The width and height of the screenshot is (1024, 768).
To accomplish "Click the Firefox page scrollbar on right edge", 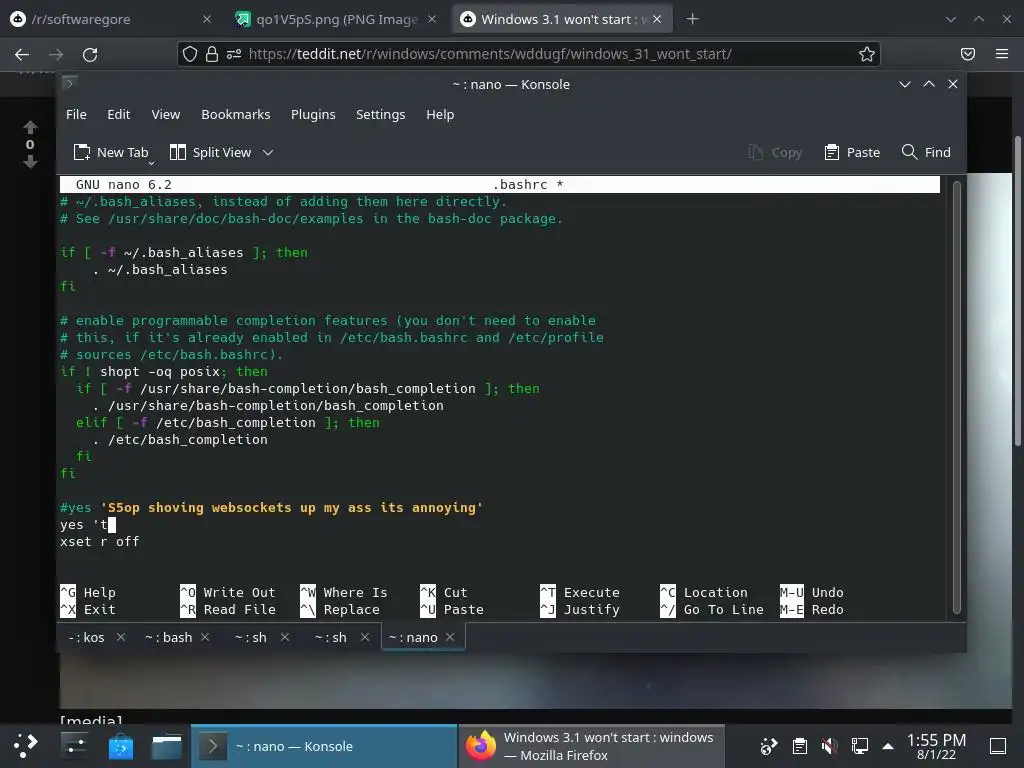I will 1017,291.
